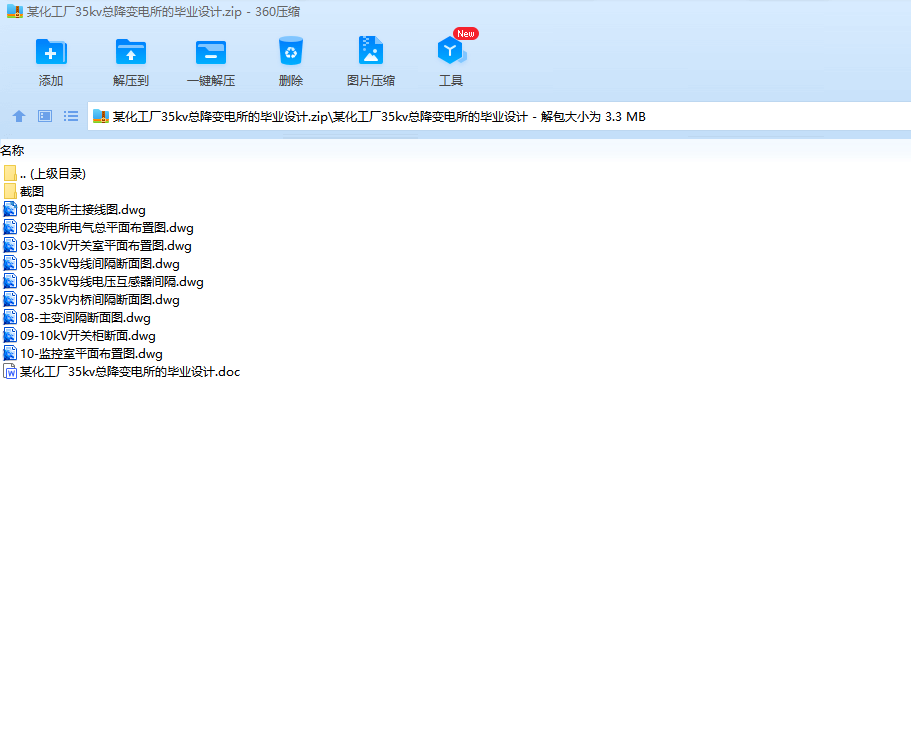This screenshot has height=731, width=911.
Task: Open the 工具 (Tools) hexagon icon
Action: [451, 51]
